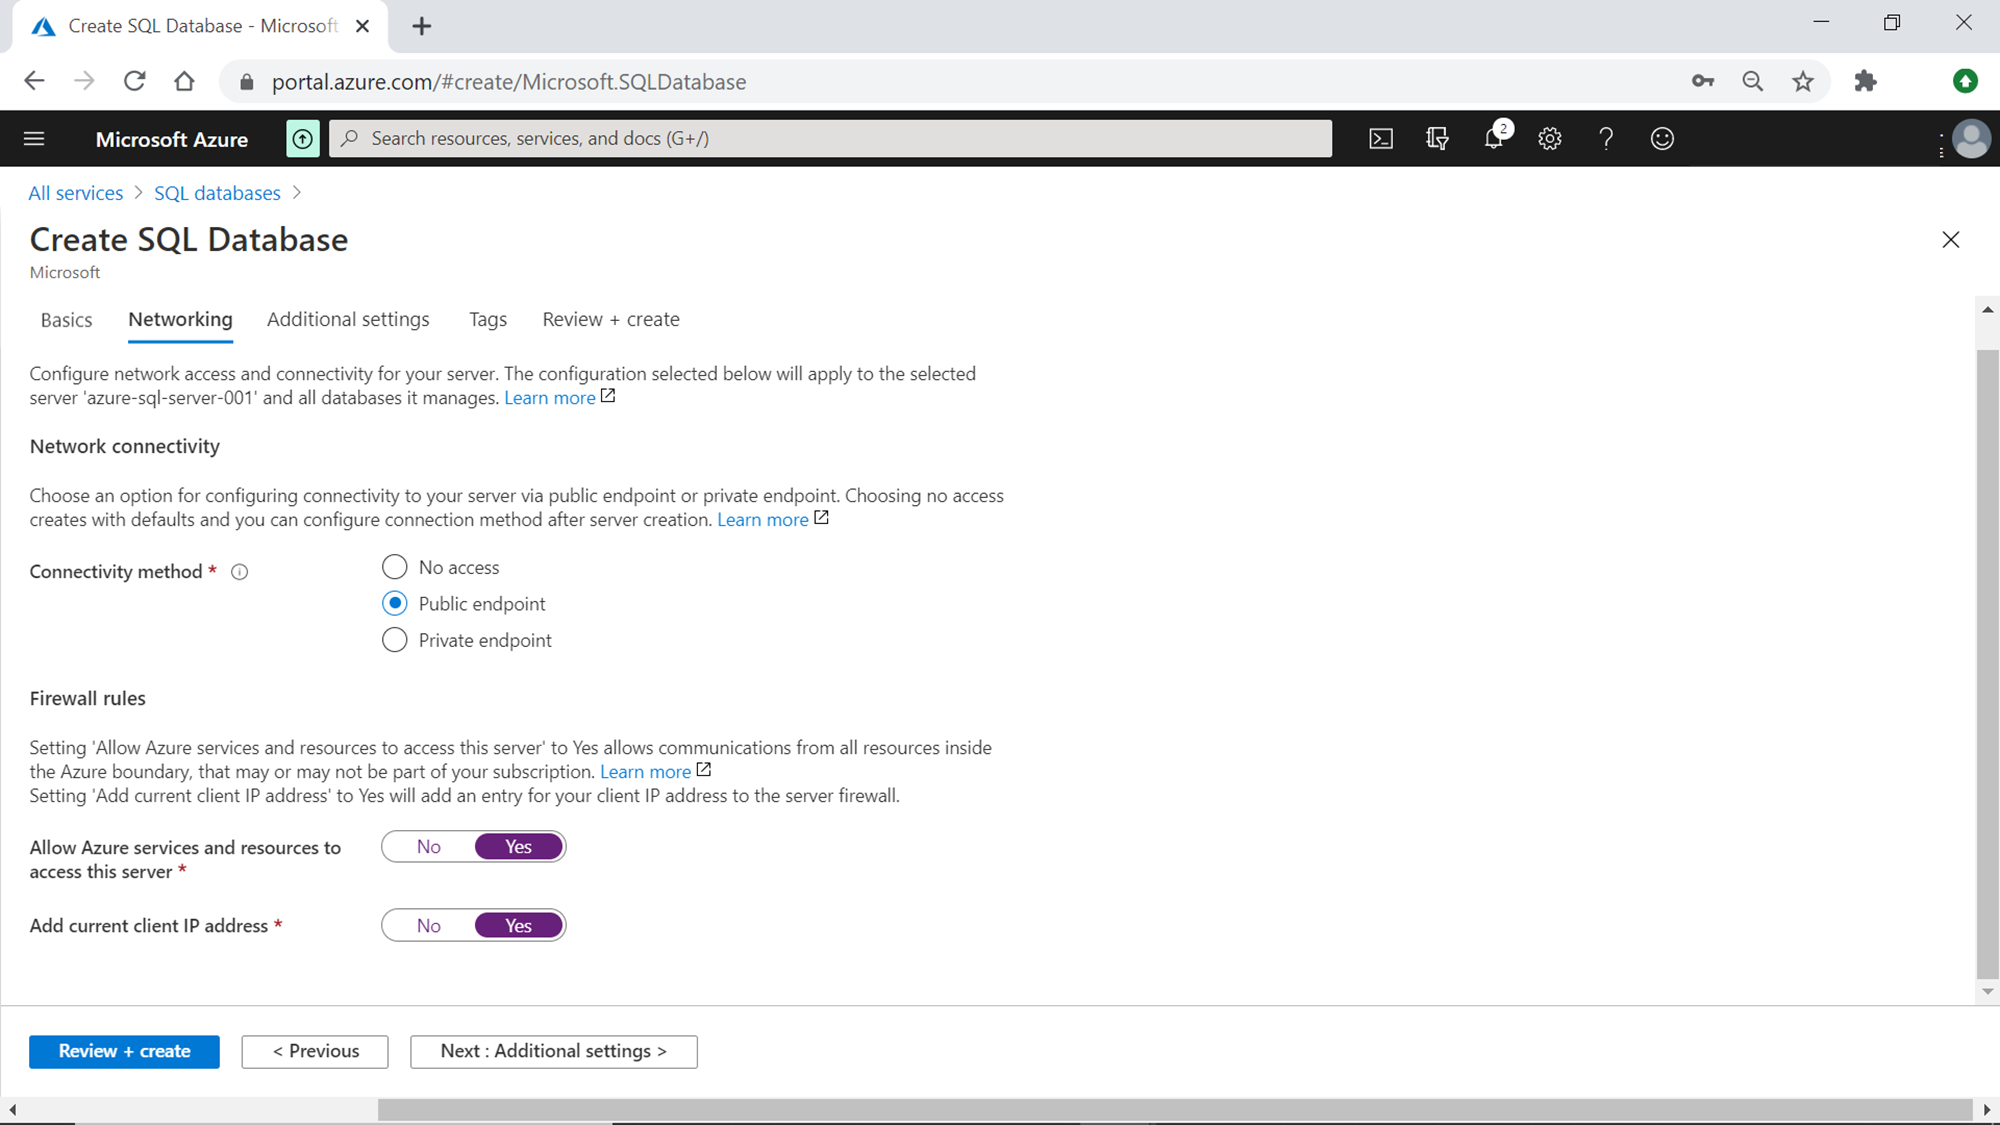Screen dimensions: 2000x1125
Task: Click page scrollbar down arrow
Action: 1987,991
